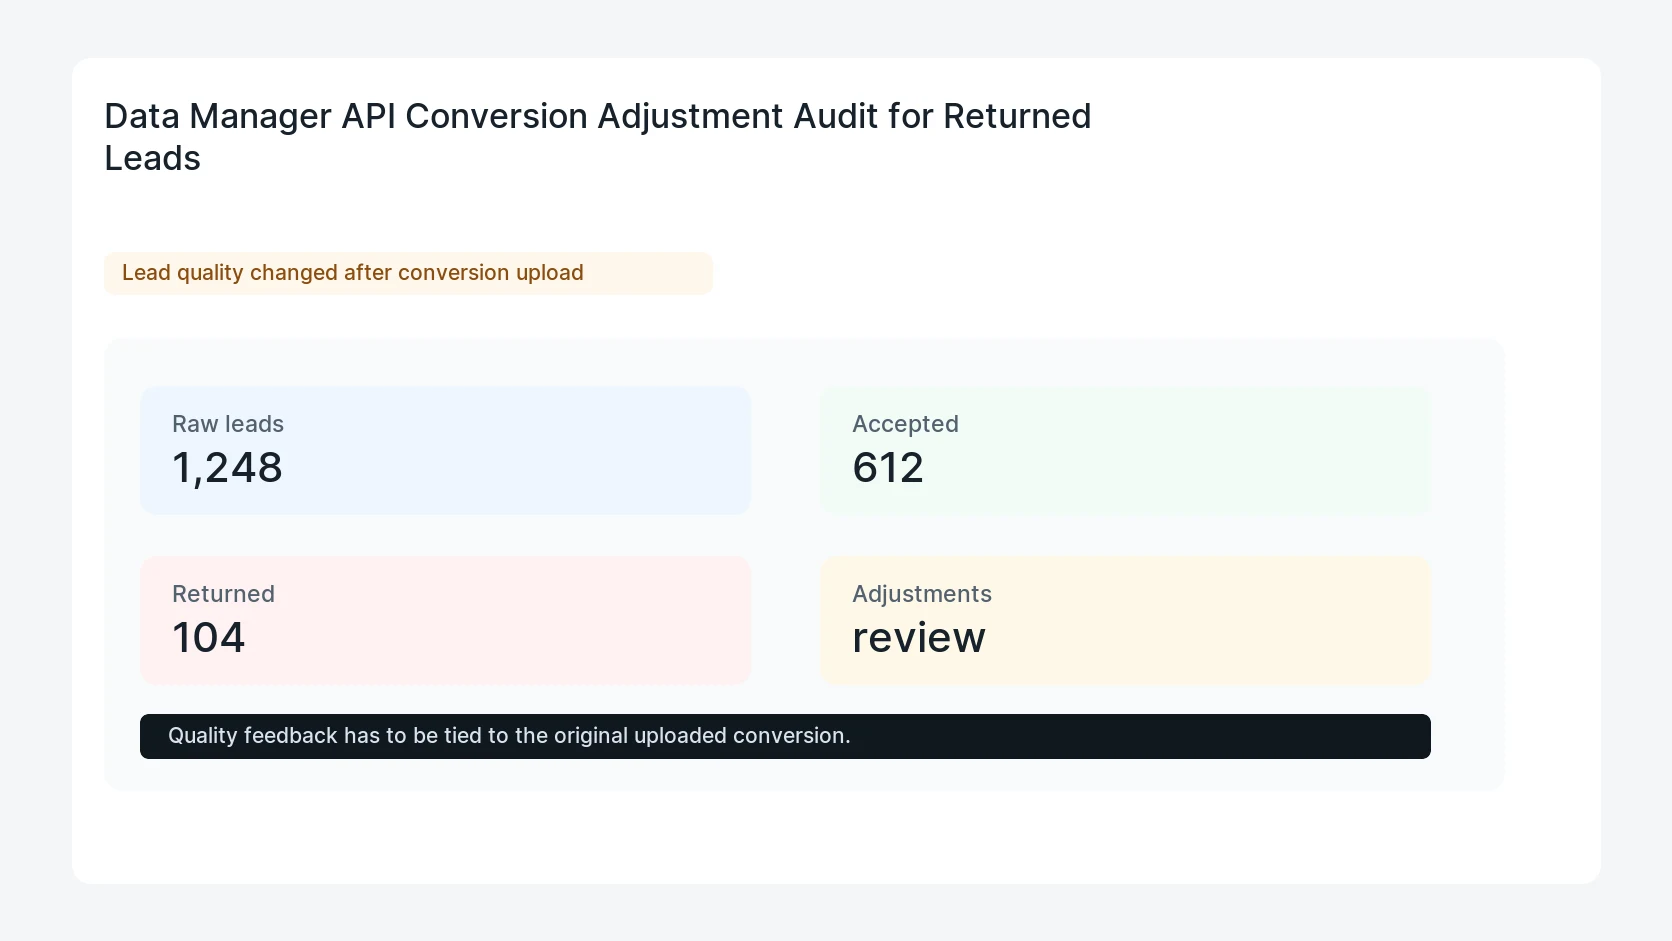The height and width of the screenshot is (941, 1672).
Task: Click the 612 accepted value
Action: [888, 468]
